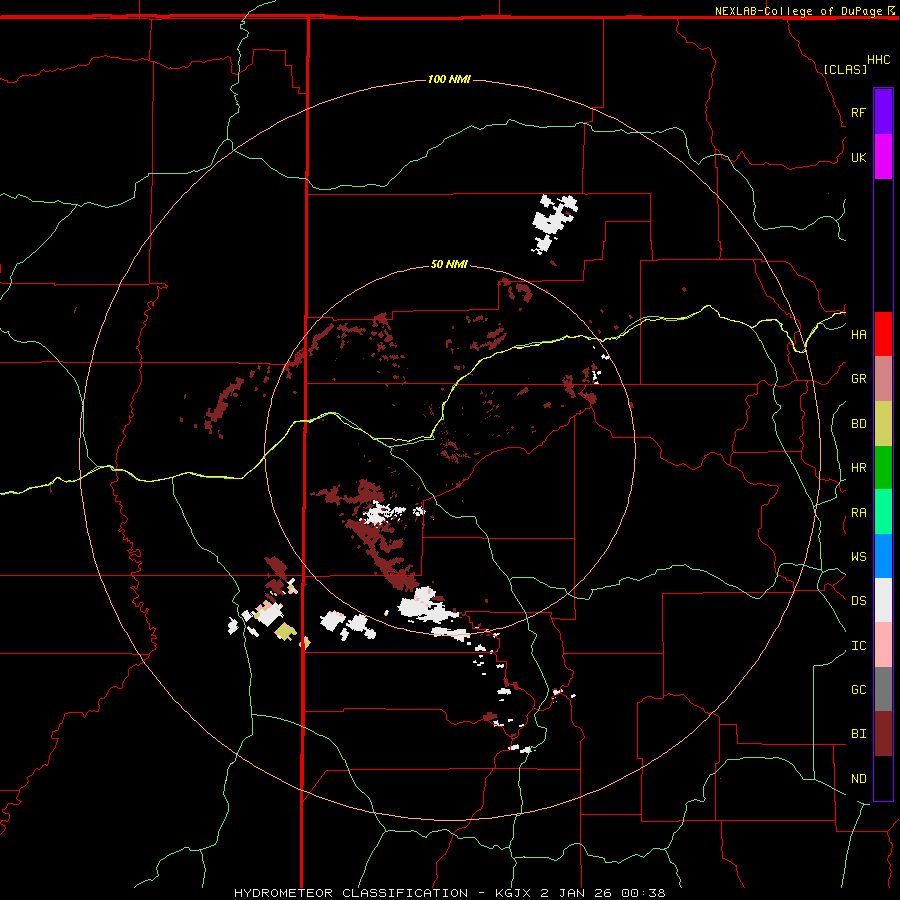Click the UK legend label text
900x900 pixels.
tap(858, 158)
